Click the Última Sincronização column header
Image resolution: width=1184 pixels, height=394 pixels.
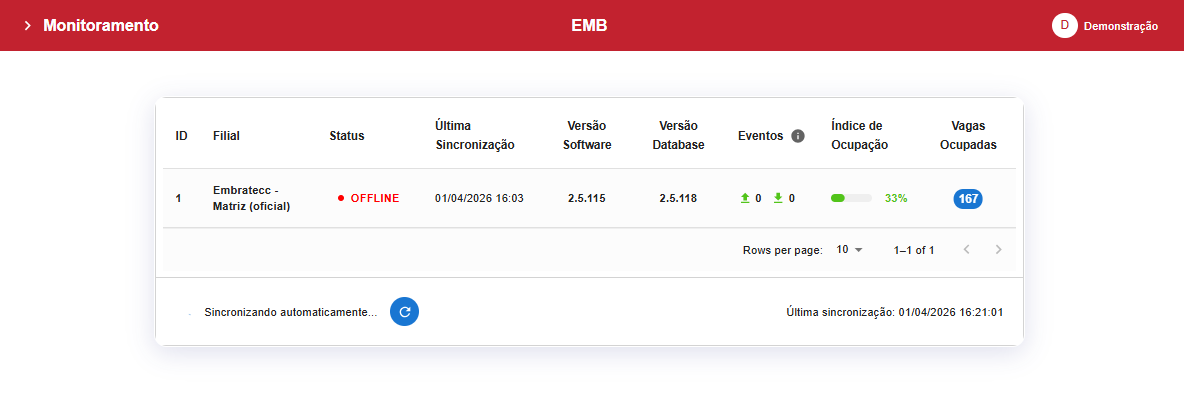tap(475, 135)
